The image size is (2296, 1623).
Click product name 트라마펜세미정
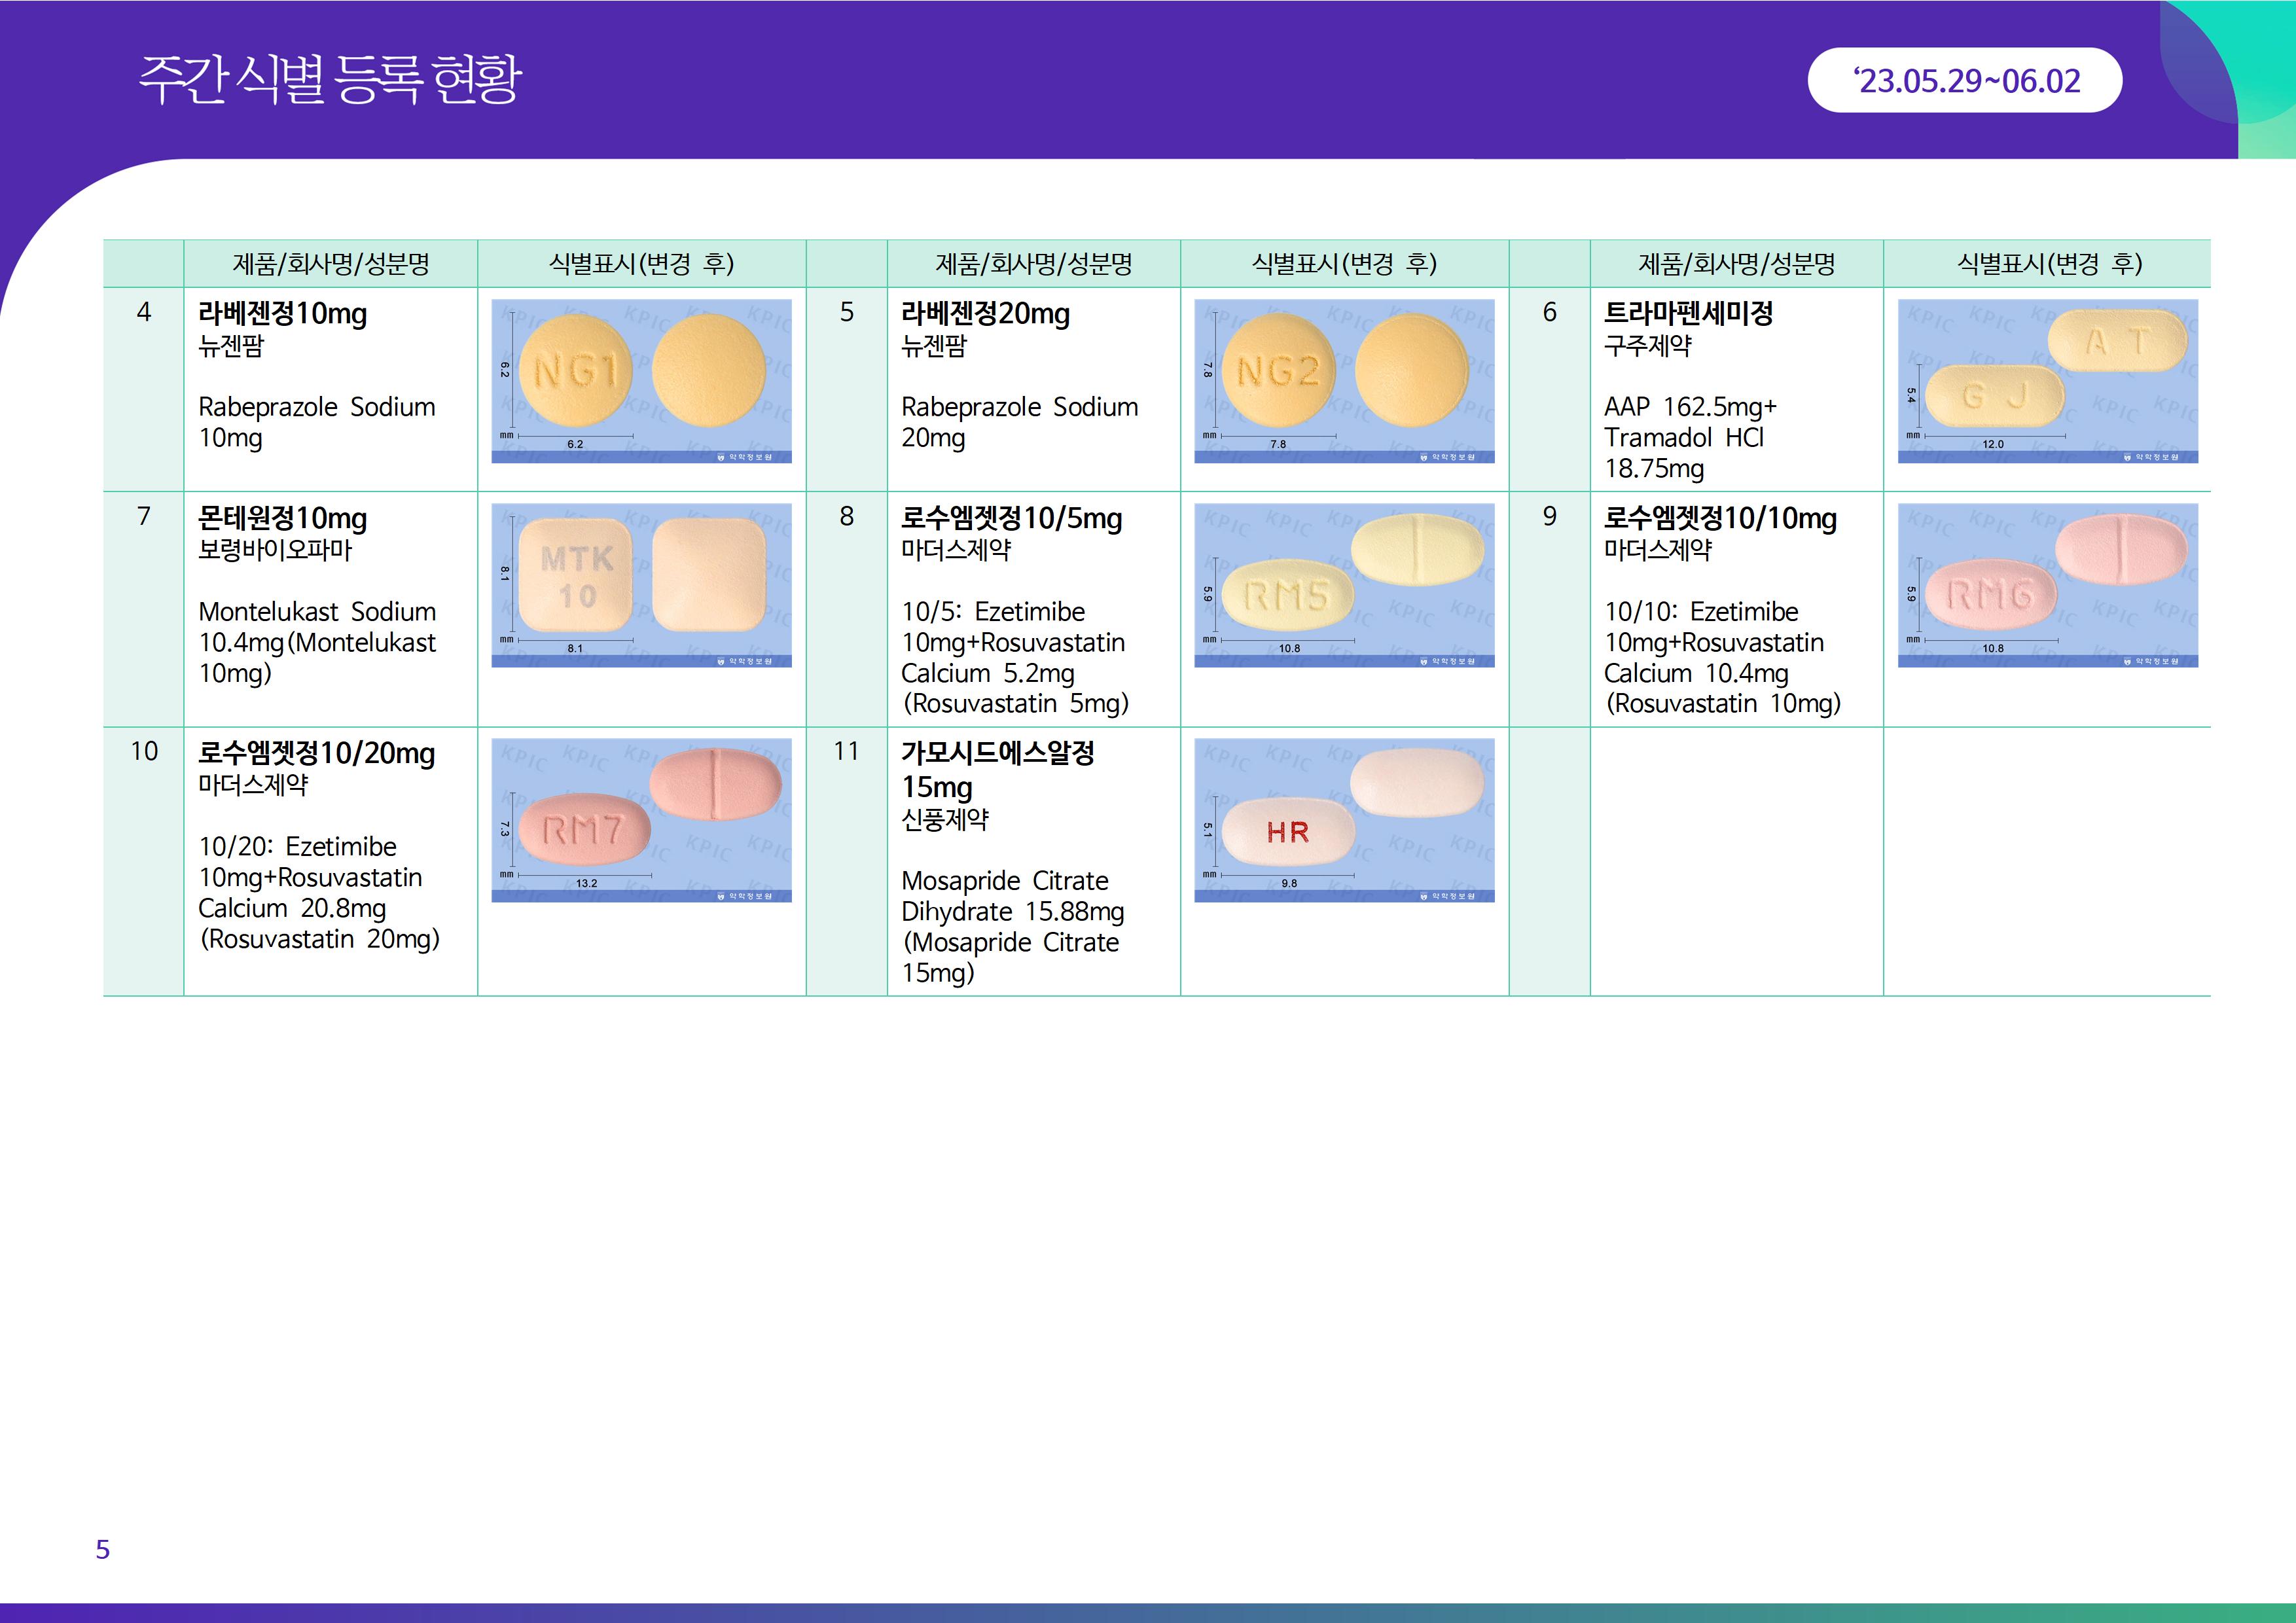point(1688,314)
